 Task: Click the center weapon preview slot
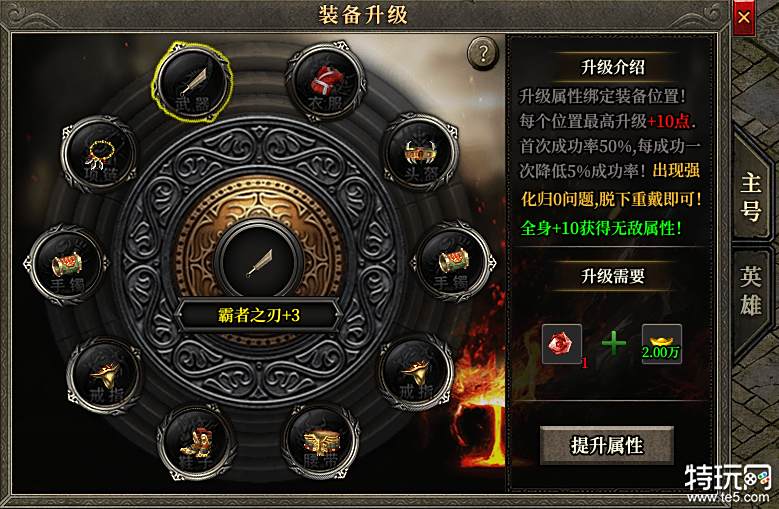259,261
